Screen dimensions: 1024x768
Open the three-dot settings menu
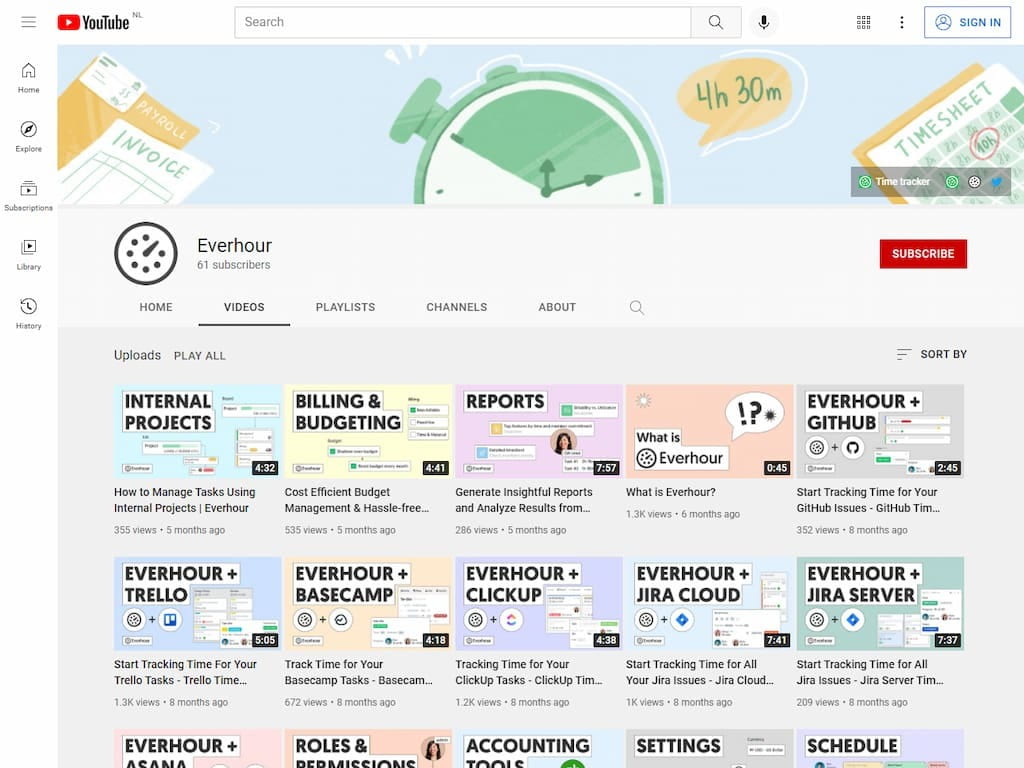(902, 21)
